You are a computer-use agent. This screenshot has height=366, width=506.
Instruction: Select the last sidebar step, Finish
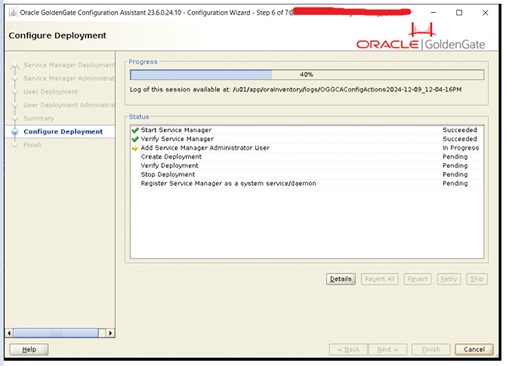[x=32, y=145]
